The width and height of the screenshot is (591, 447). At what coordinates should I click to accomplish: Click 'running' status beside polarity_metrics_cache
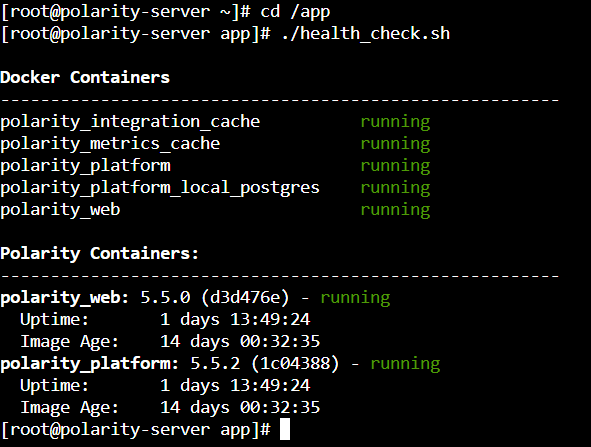click(395, 144)
